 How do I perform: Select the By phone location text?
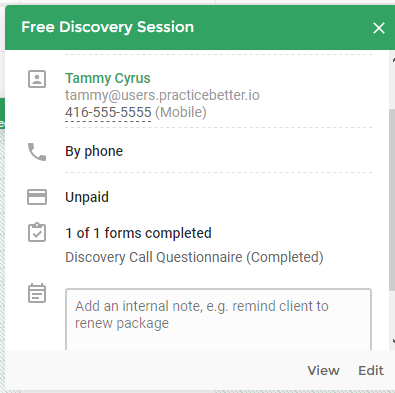(x=94, y=151)
